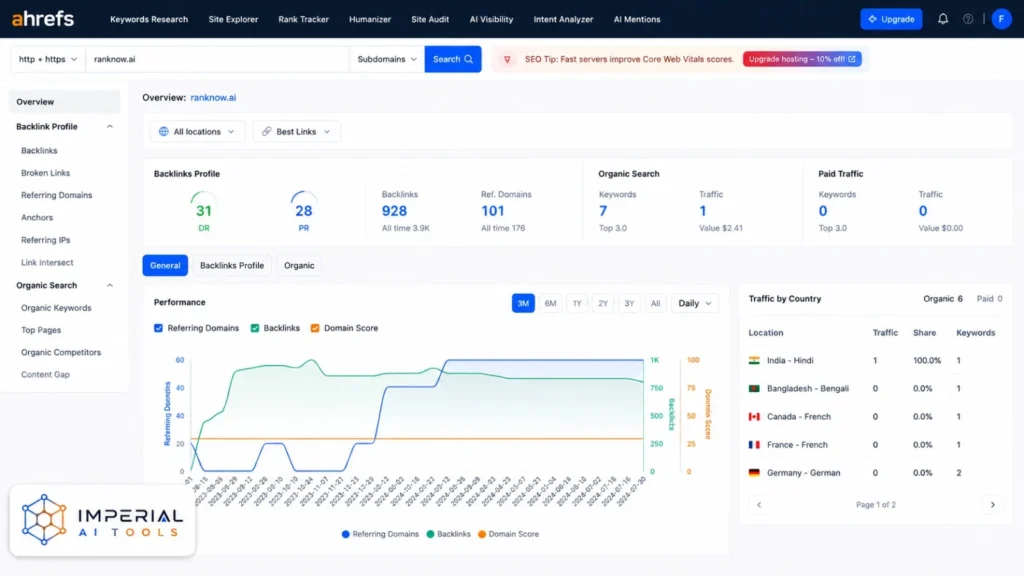This screenshot has height=576, width=1024.
Task: Open Site Explorer menu
Action: 233,19
